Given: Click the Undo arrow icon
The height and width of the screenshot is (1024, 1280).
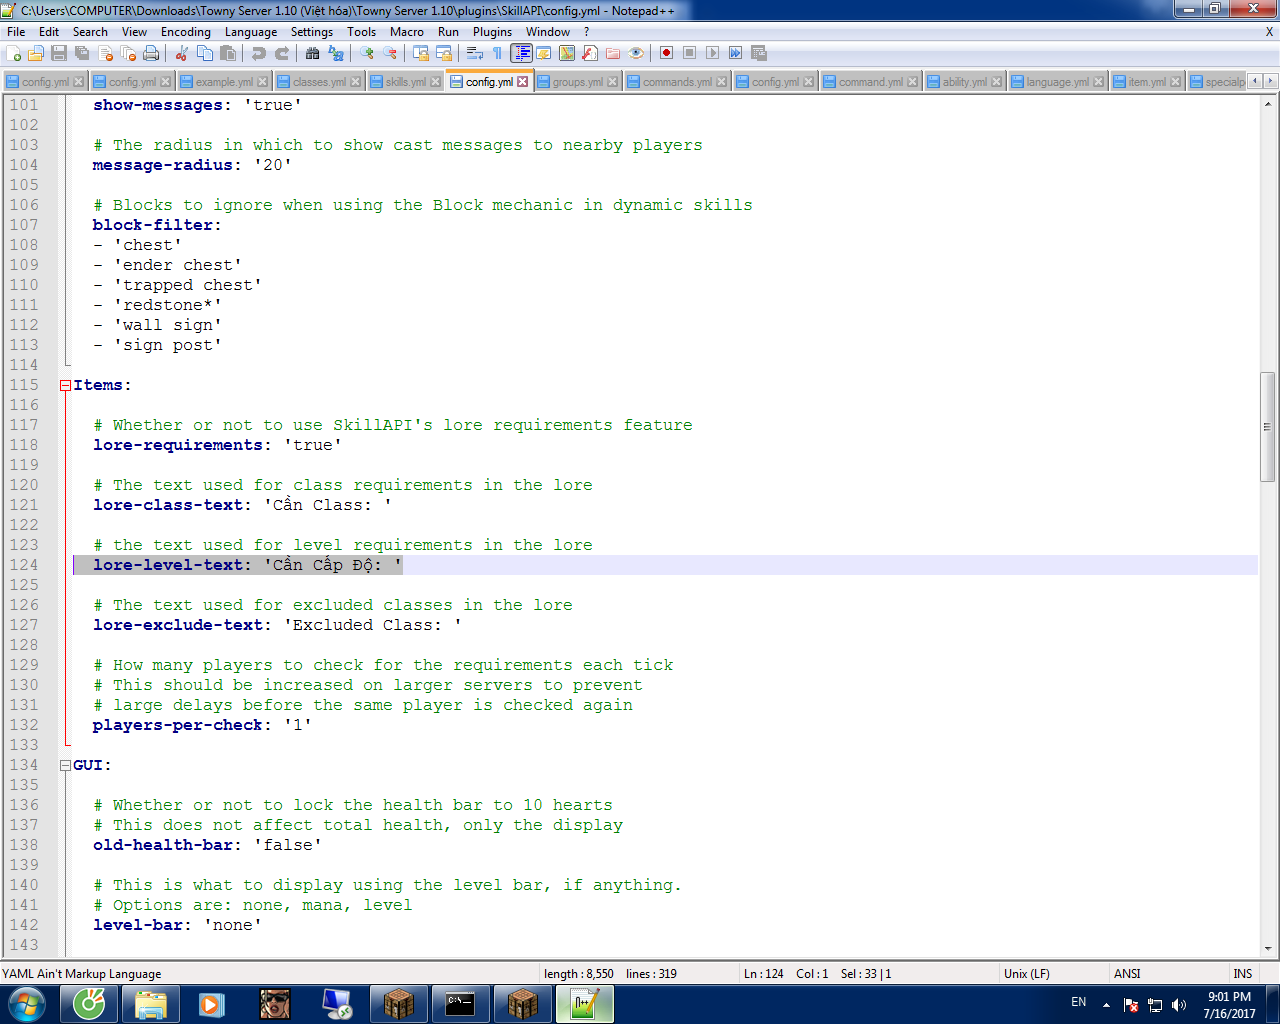Looking at the screenshot, I should 259,53.
